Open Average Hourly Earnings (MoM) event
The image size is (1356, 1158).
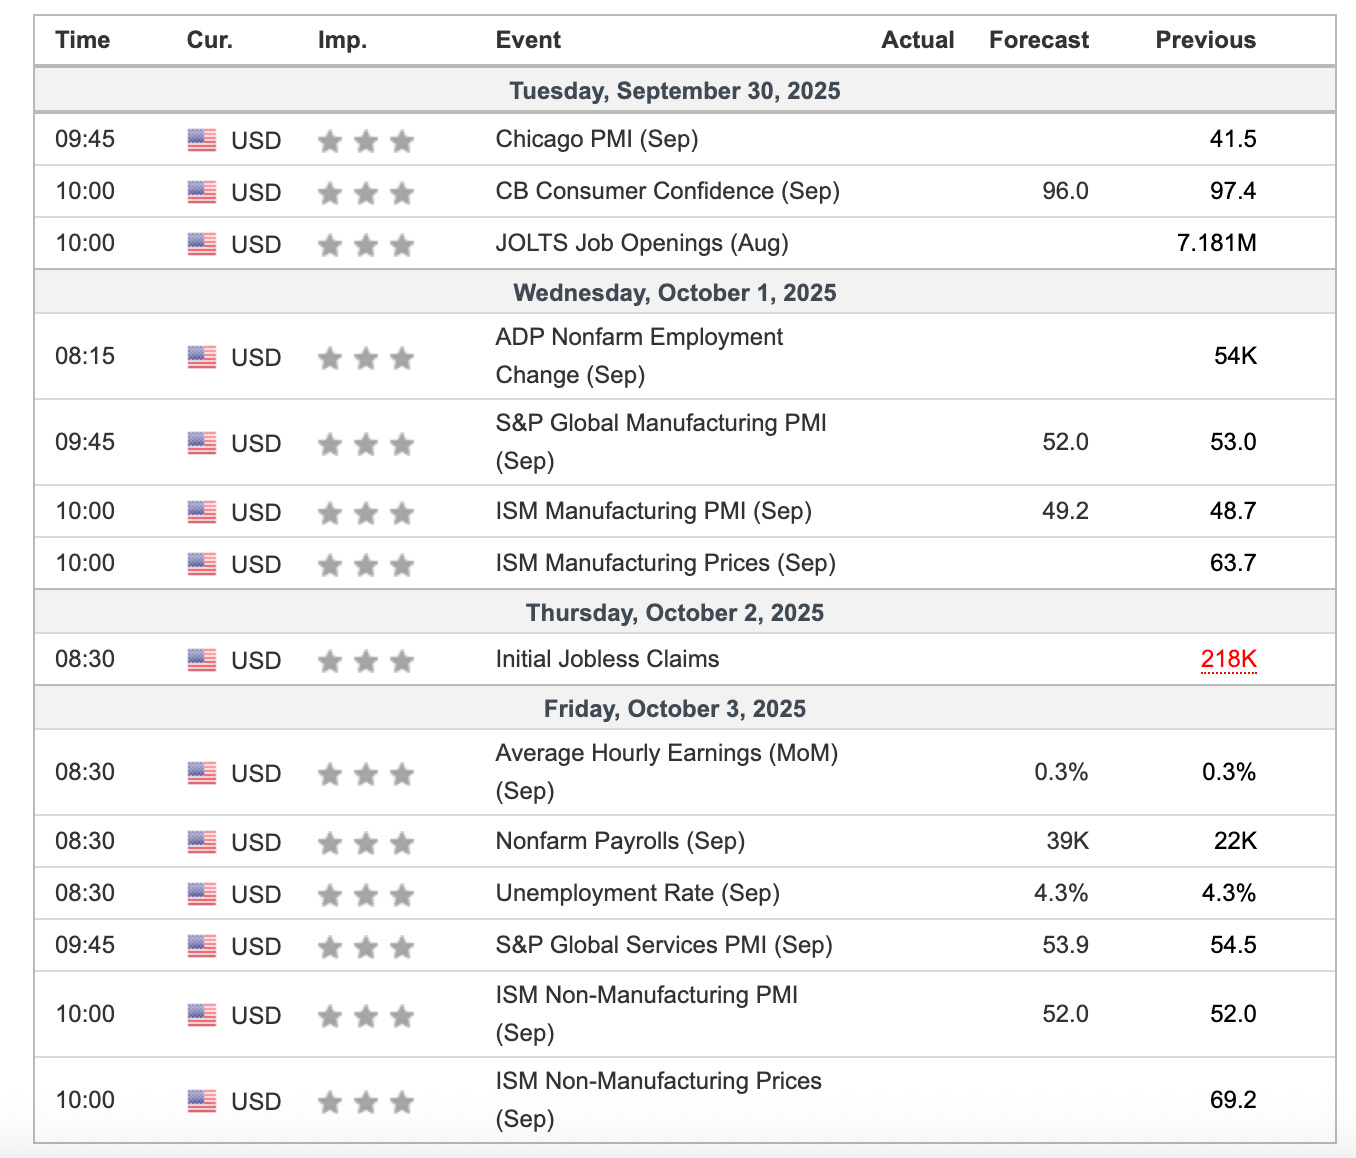[x=667, y=772]
